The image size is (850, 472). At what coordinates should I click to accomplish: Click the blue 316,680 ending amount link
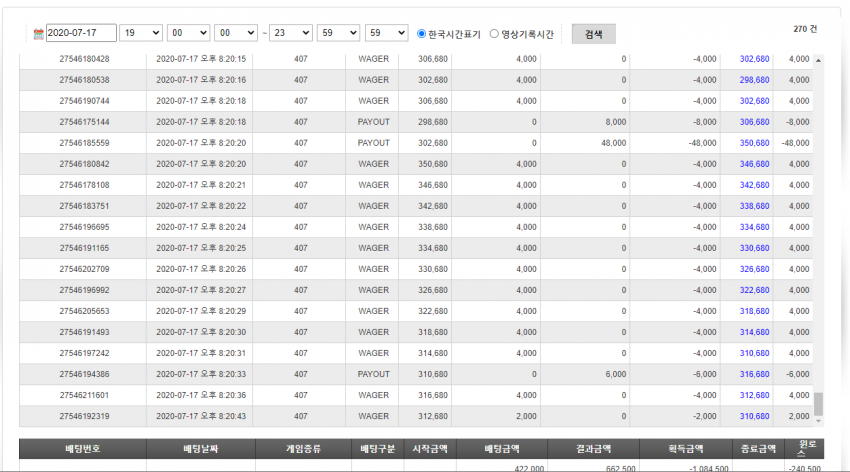(754, 374)
